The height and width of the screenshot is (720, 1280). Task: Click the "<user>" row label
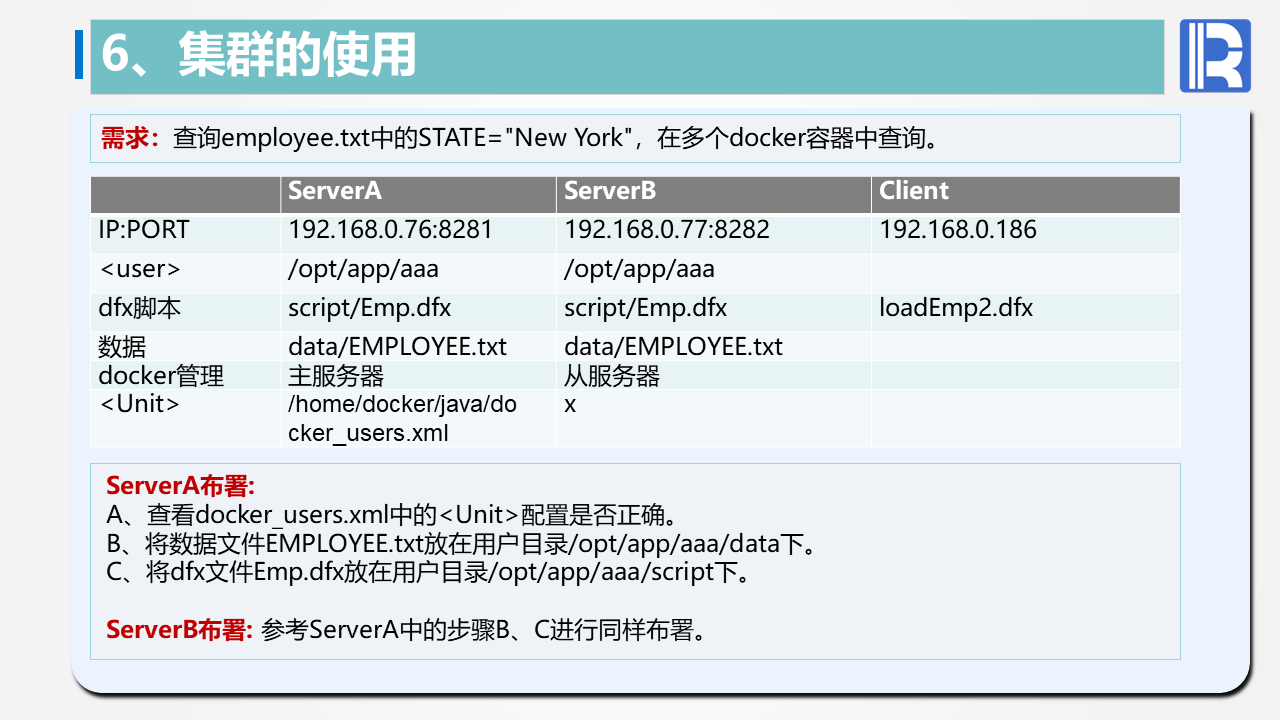pos(140,270)
